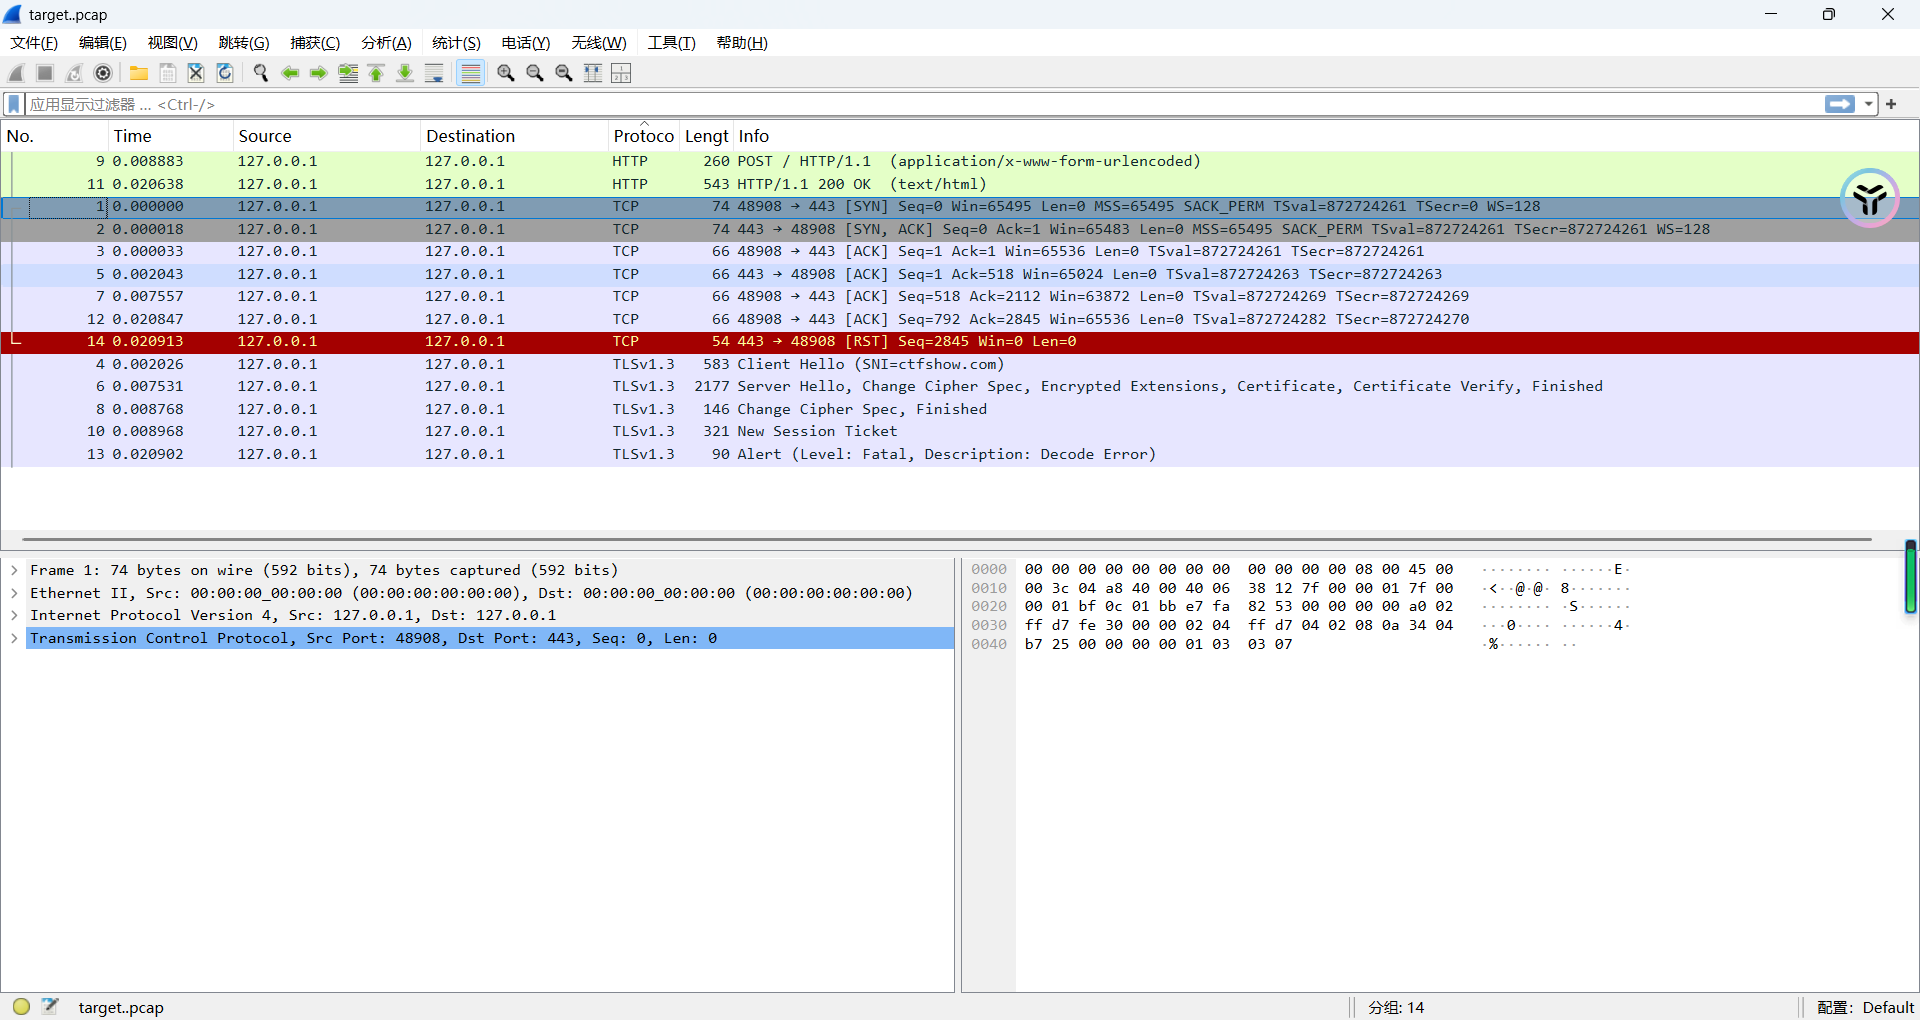The image size is (1920, 1020).
Task: Click the floating round Y assistant icon
Action: [x=1869, y=198]
